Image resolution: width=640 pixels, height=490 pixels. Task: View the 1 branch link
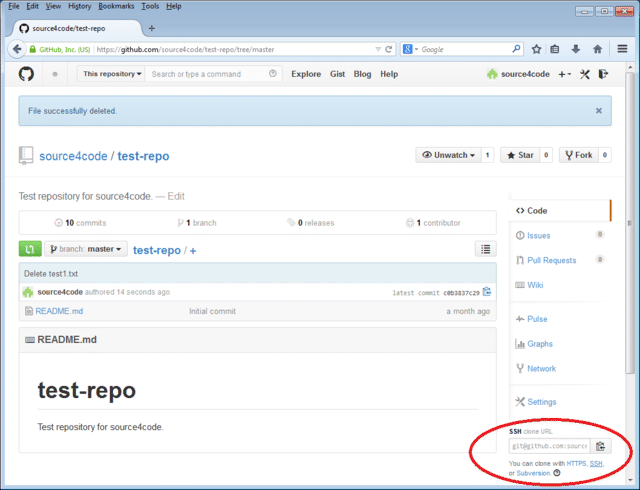197,223
